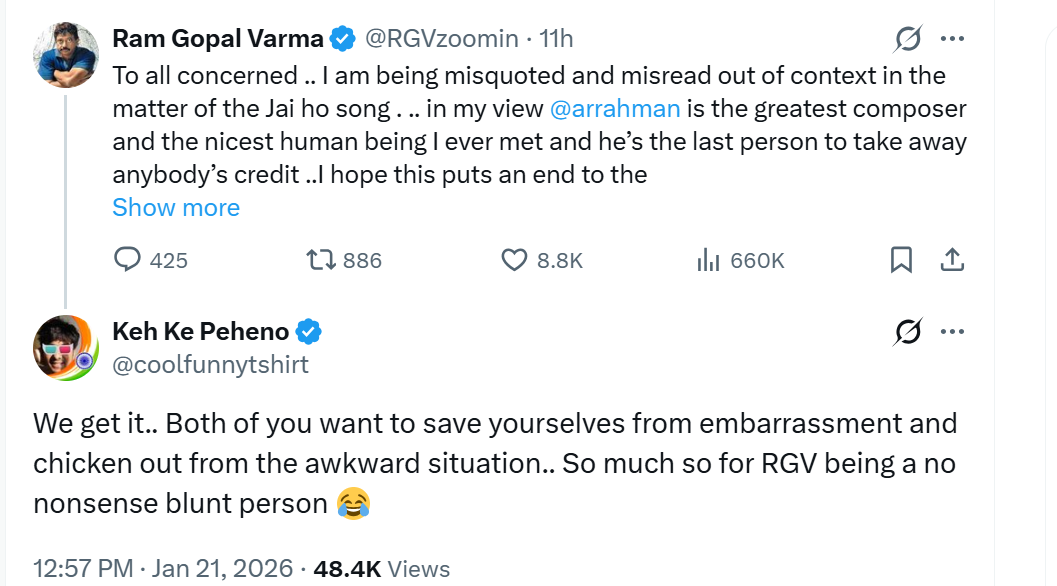This screenshot has width=1057, height=586.
Task: Click the retweet icon showing 886
Action: pos(321,260)
